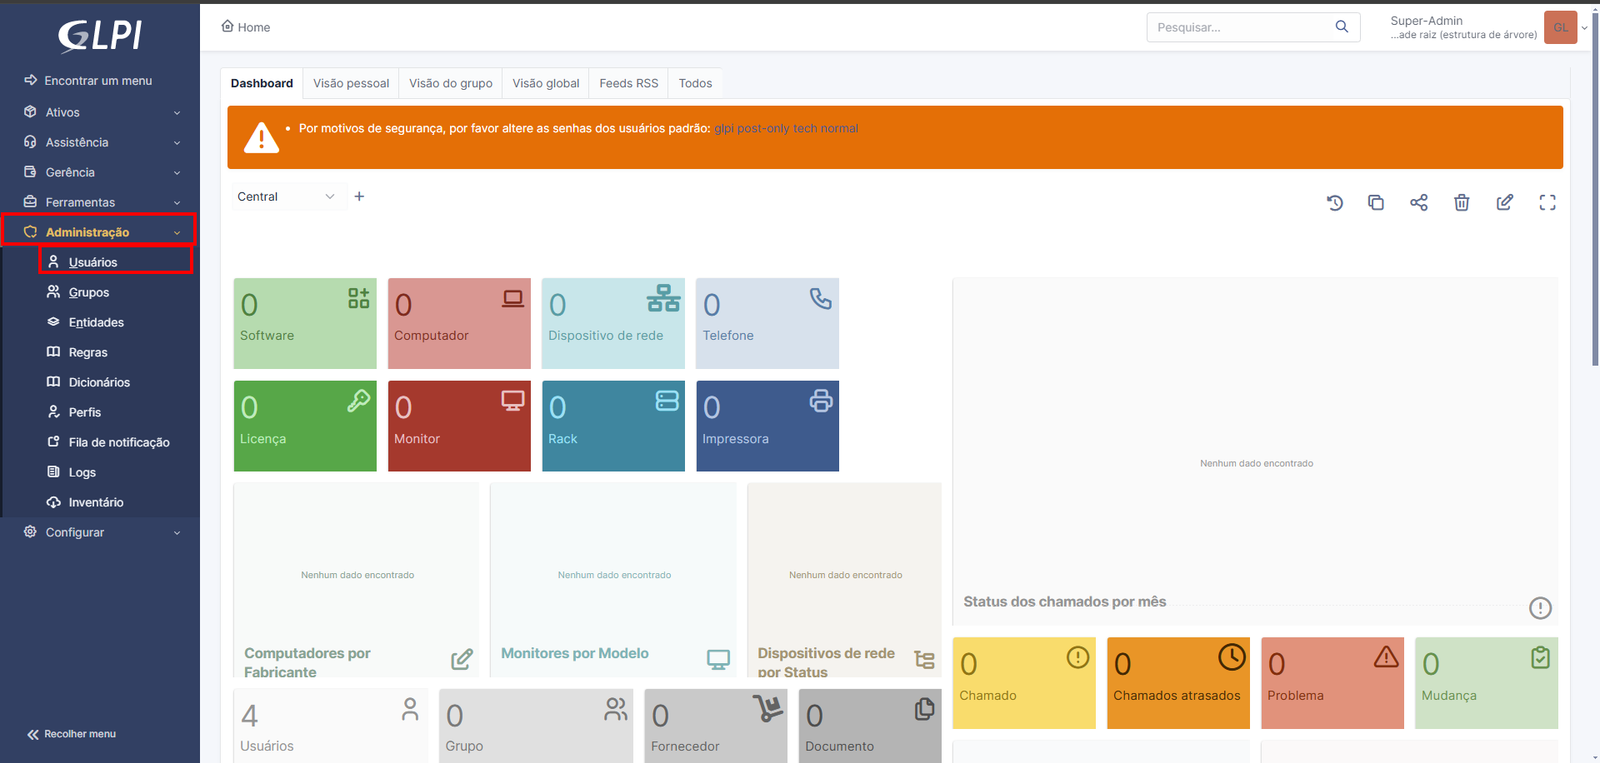Open Usuários in the Administração menu
This screenshot has width=1600, height=763.
93,262
